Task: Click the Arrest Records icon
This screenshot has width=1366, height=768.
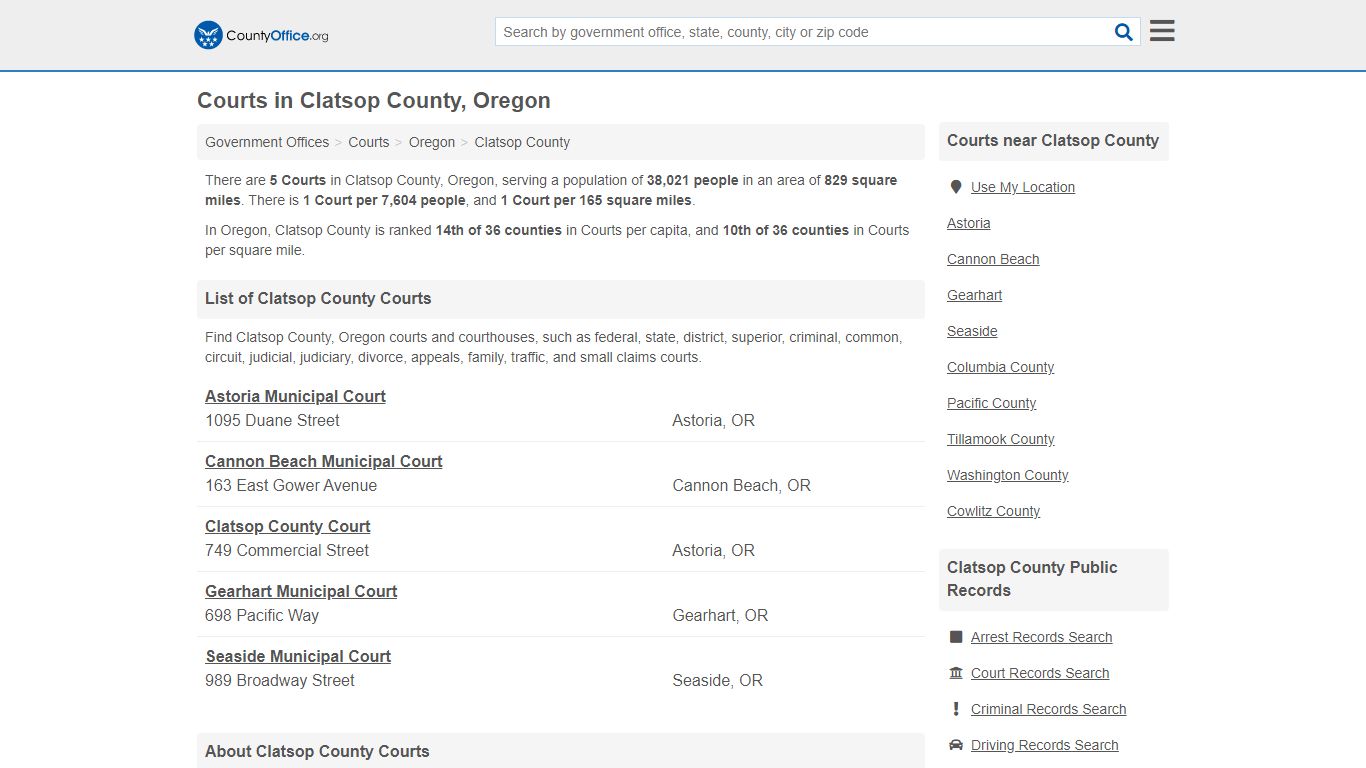Action: 956,637
